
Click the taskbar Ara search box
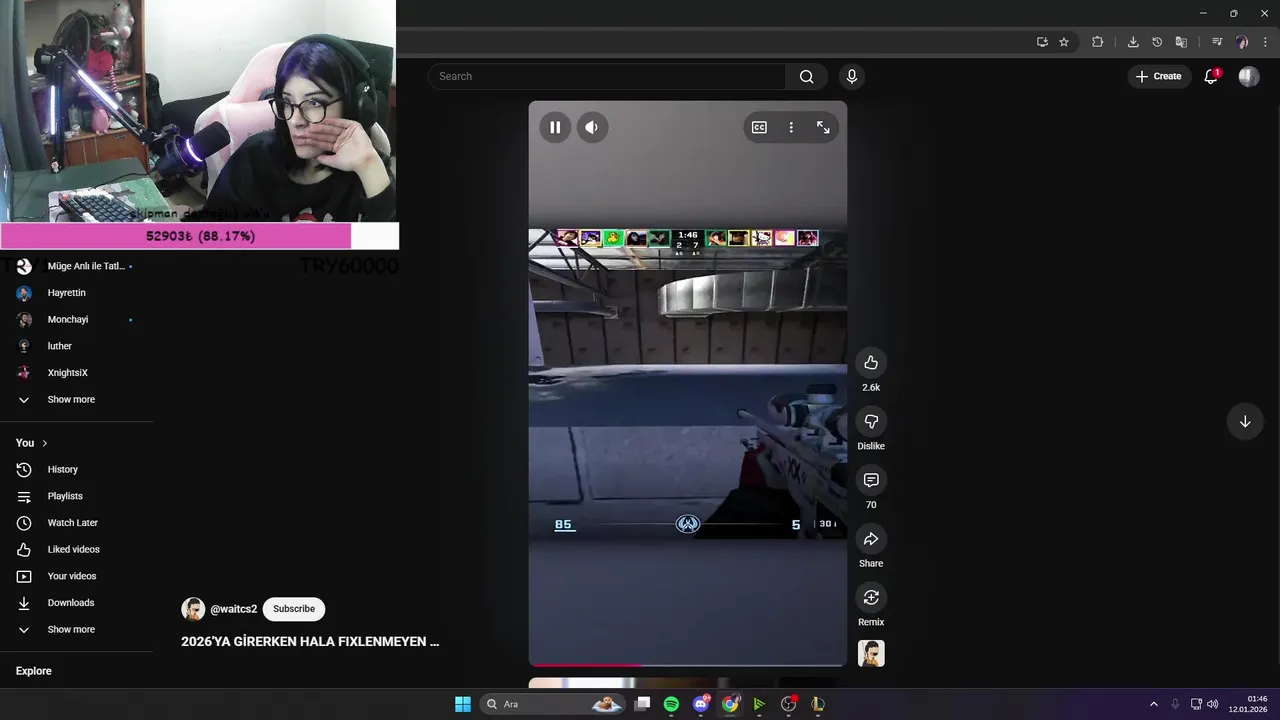coord(554,704)
